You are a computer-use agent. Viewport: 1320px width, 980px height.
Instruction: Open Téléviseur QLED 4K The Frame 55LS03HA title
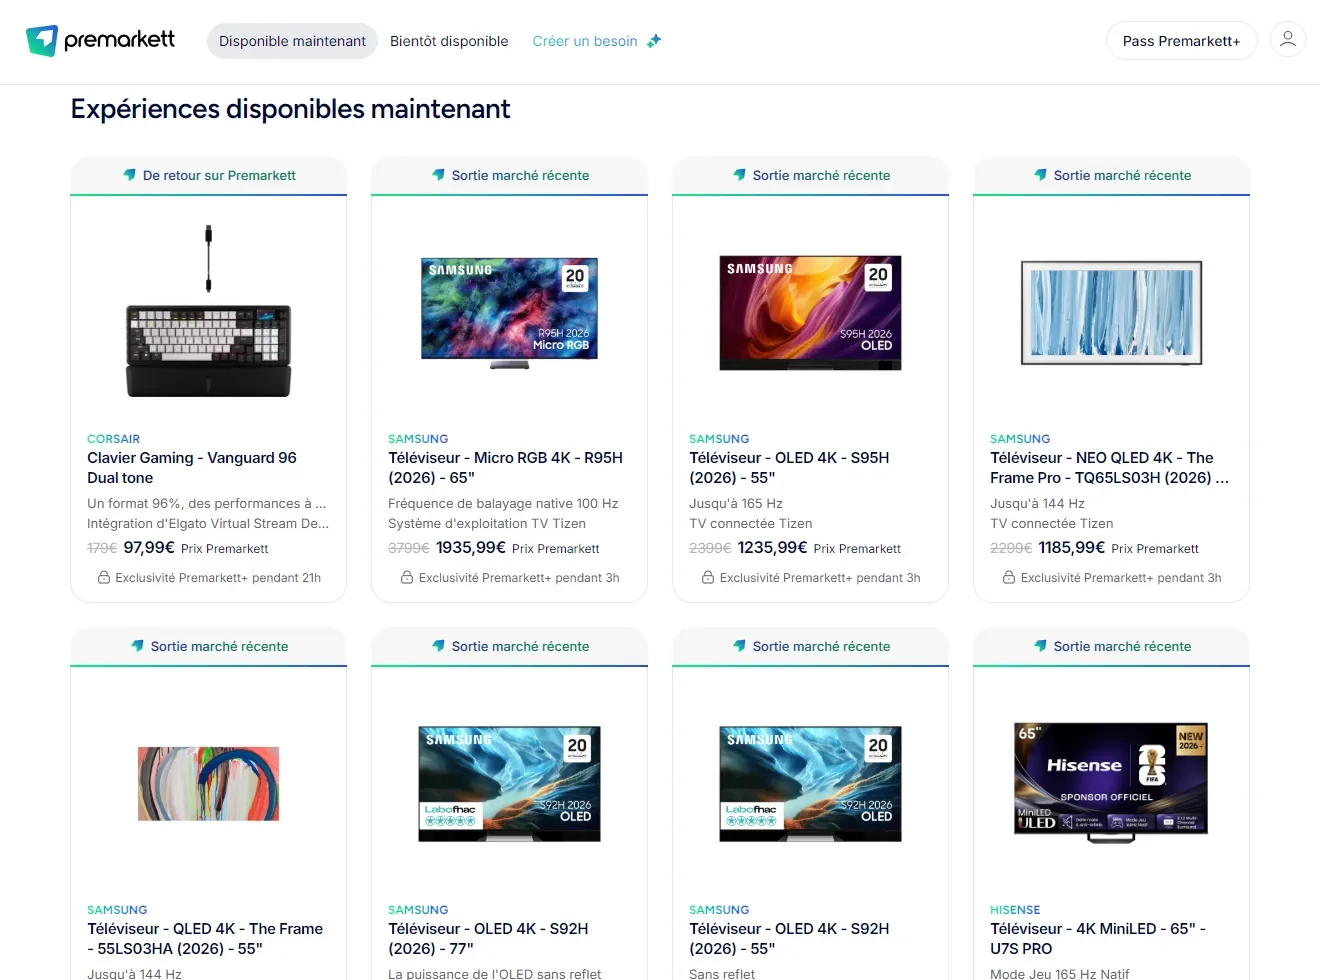pyautogui.click(x=205, y=939)
